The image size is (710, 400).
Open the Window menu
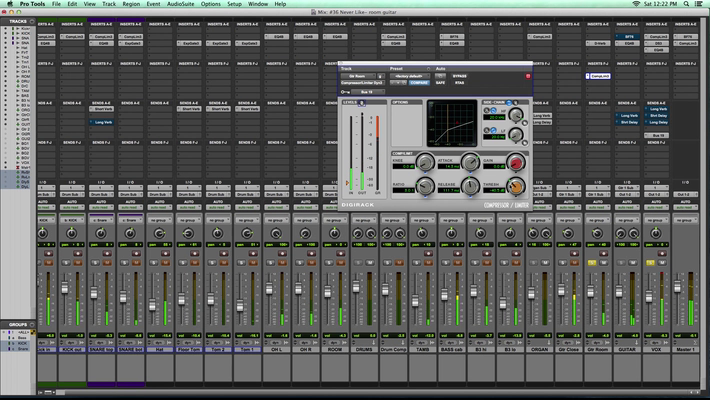(258, 4)
